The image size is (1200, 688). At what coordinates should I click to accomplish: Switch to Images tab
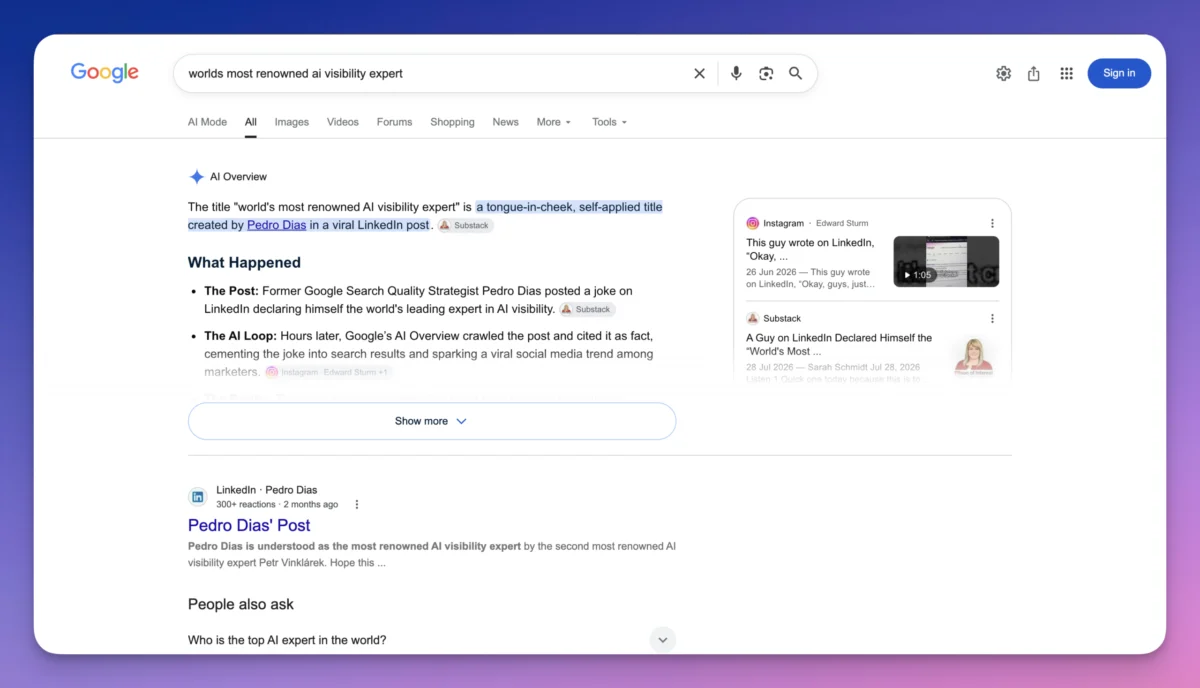(x=292, y=122)
